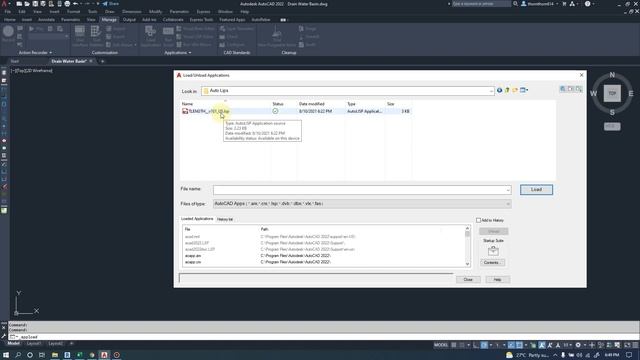Click the Load button in the dialog

coord(536,189)
